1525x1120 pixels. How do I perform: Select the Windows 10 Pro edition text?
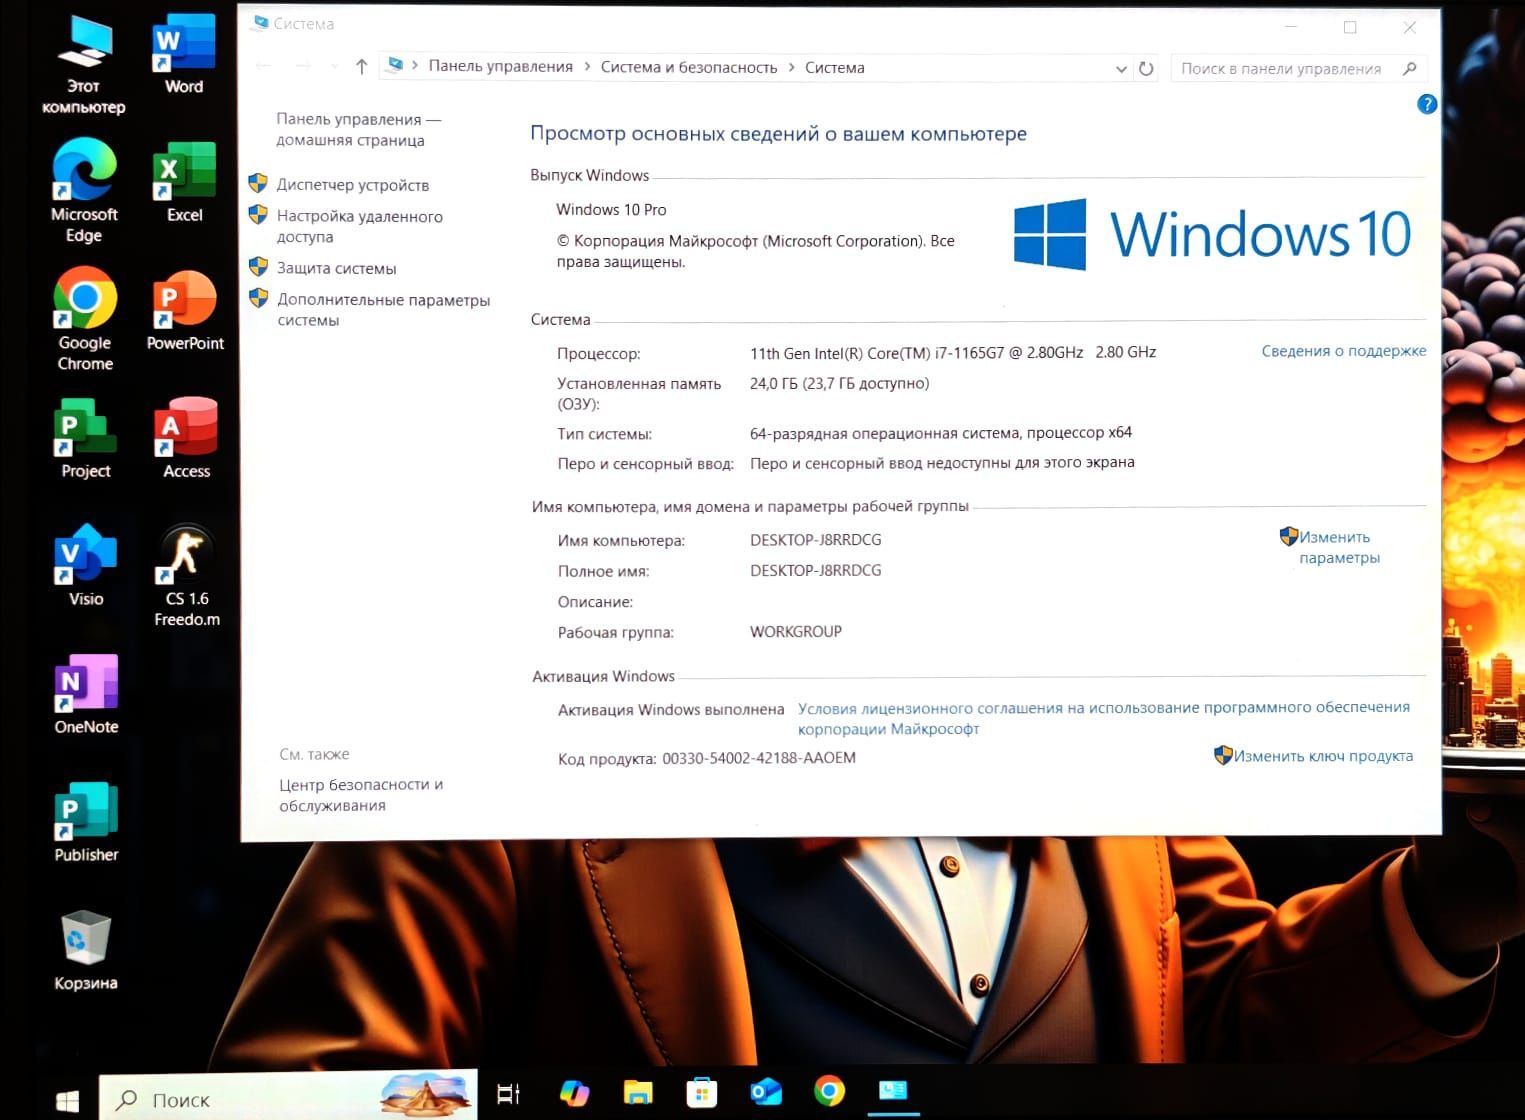[611, 209]
